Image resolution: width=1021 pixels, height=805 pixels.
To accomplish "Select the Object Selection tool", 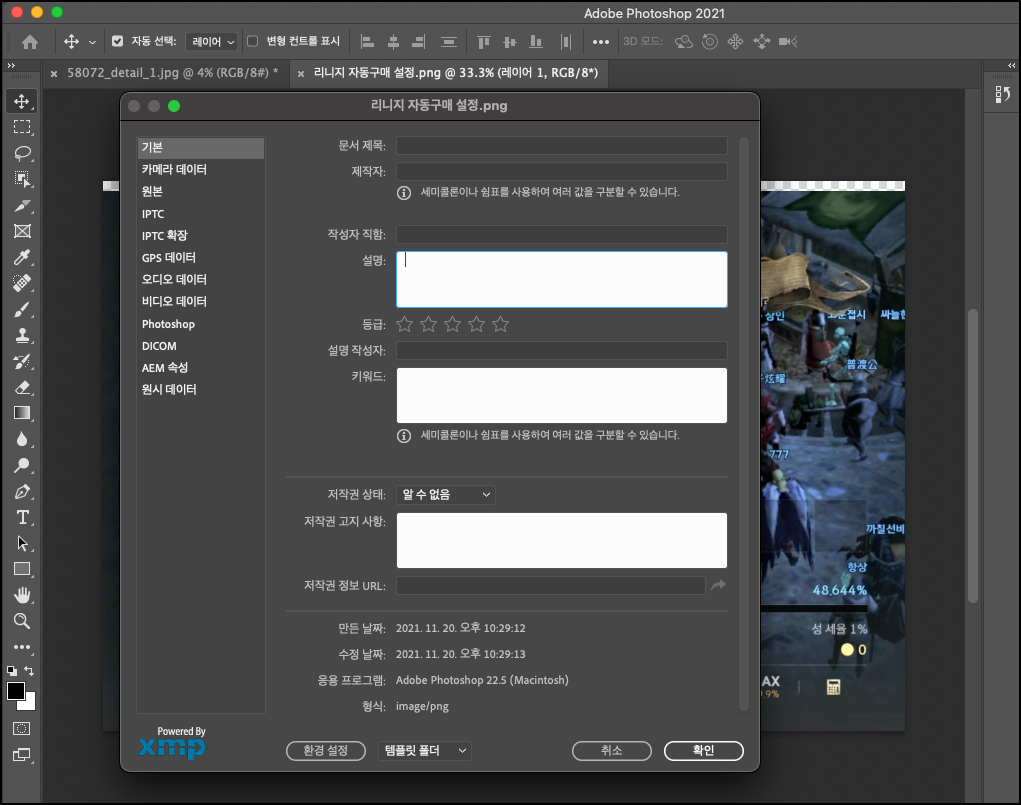I will click(x=22, y=179).
